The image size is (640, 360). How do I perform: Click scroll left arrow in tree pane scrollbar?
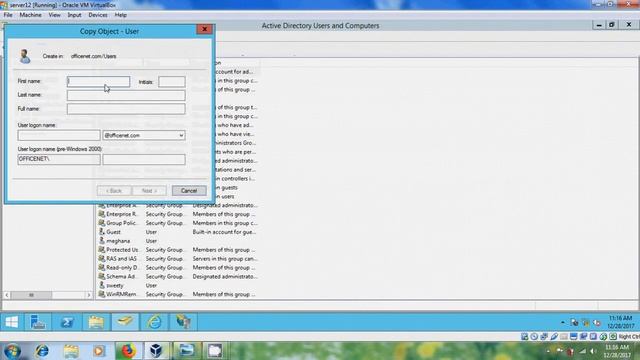(7, 295)
